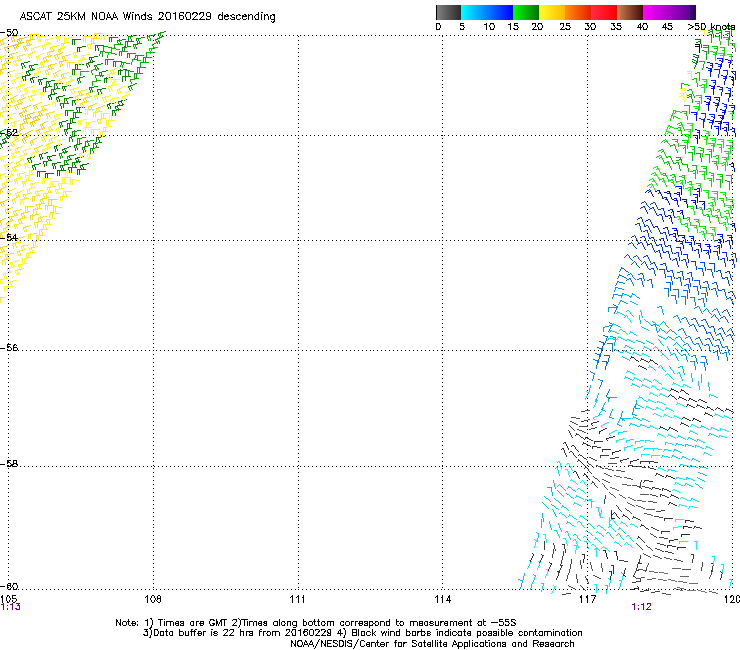Click the '-56' latitude axis label
The image size is (740, 650).
click(9, 348)
